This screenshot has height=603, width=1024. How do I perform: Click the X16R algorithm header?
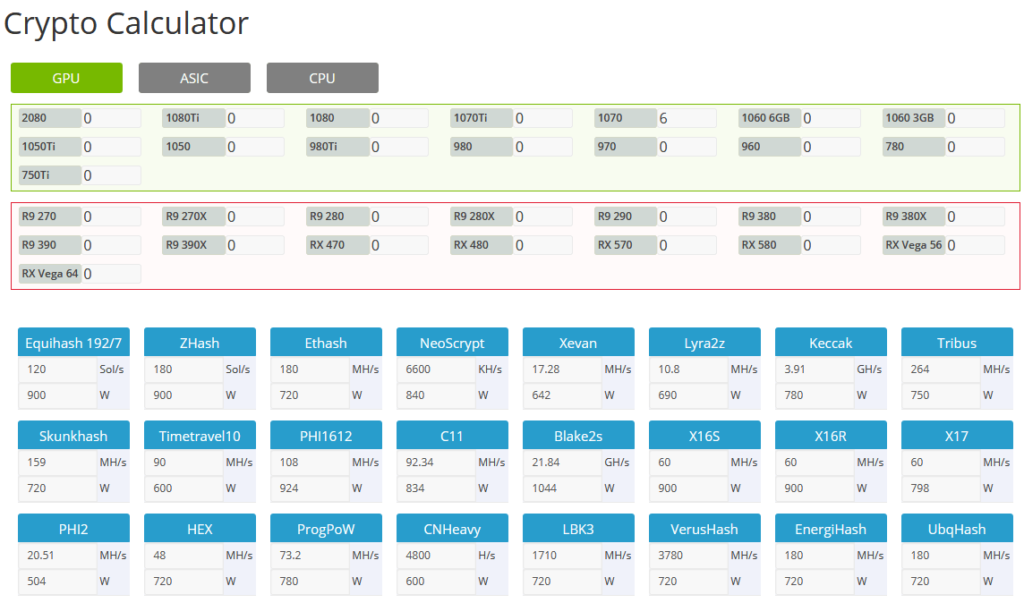click(830, 435)
